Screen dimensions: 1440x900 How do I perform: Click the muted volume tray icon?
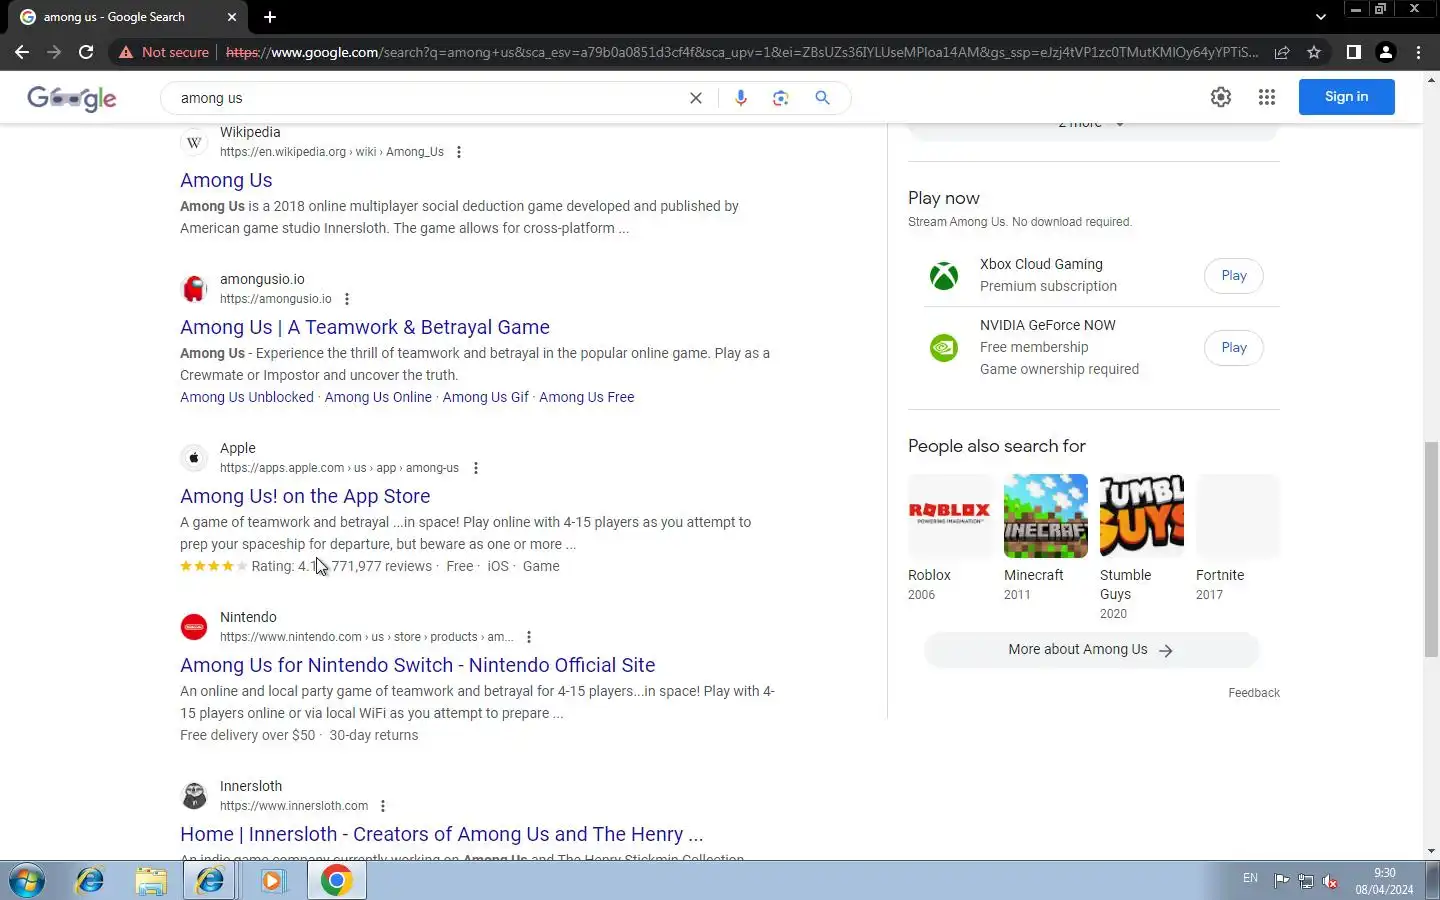(1330, 880)
